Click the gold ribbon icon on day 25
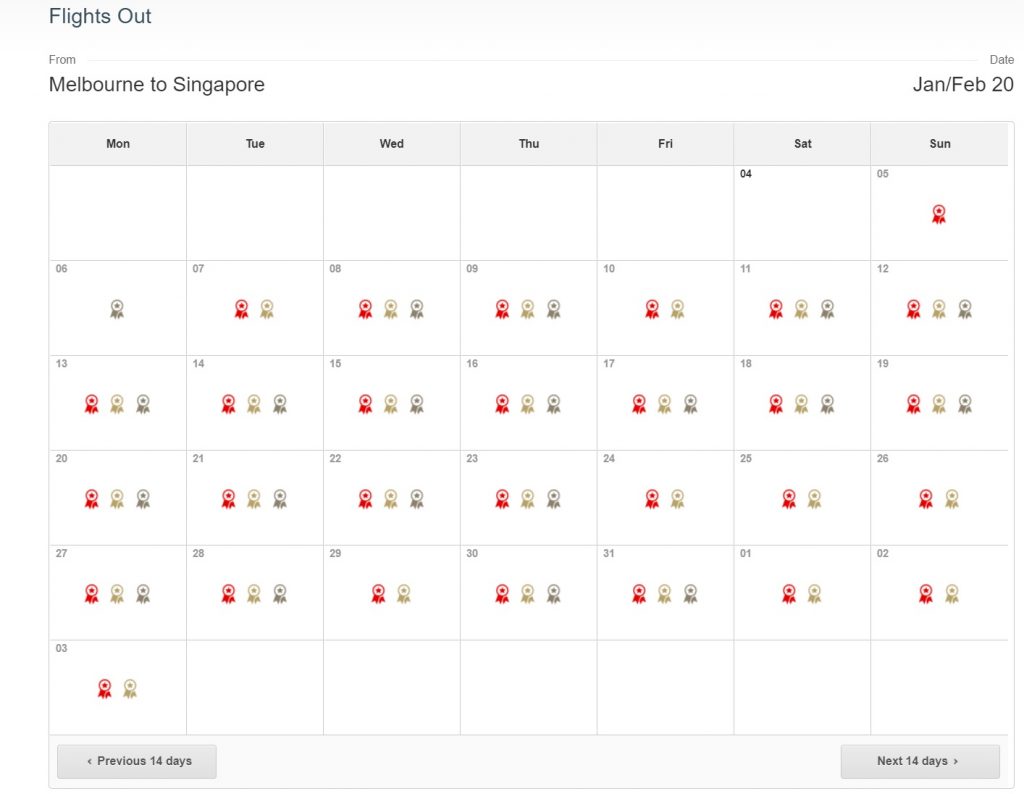The image size is (1024, 794). click(814, 499)
